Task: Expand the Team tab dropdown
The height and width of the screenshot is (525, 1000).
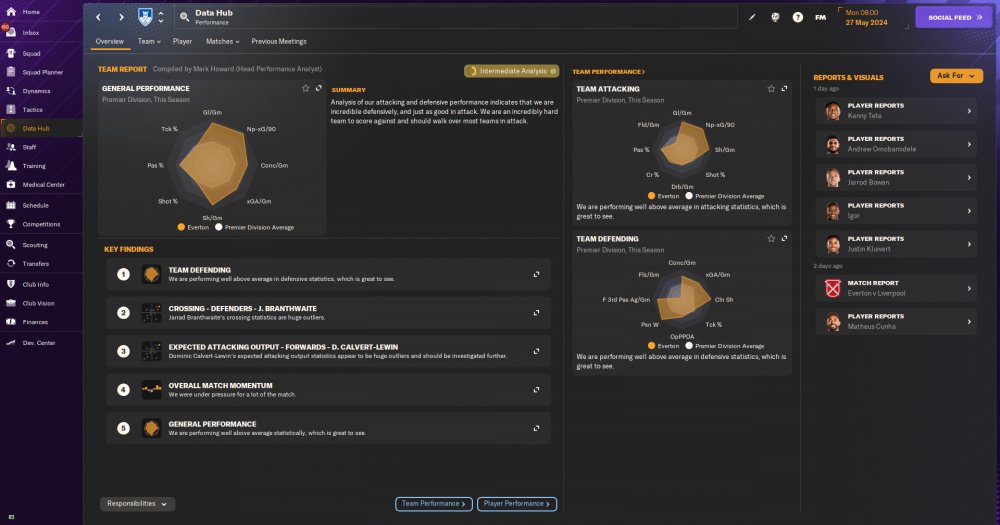Action: [149, 41]
